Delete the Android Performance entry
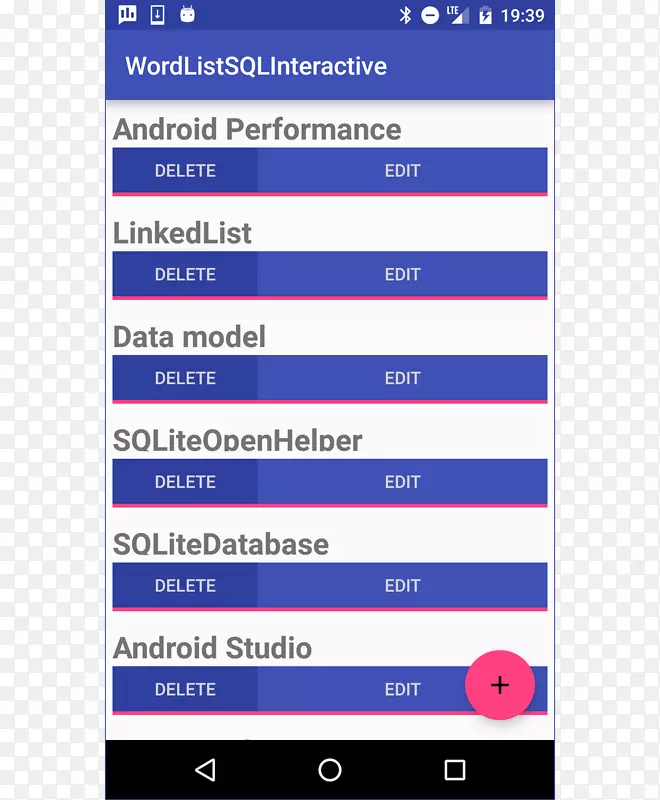 185,171
